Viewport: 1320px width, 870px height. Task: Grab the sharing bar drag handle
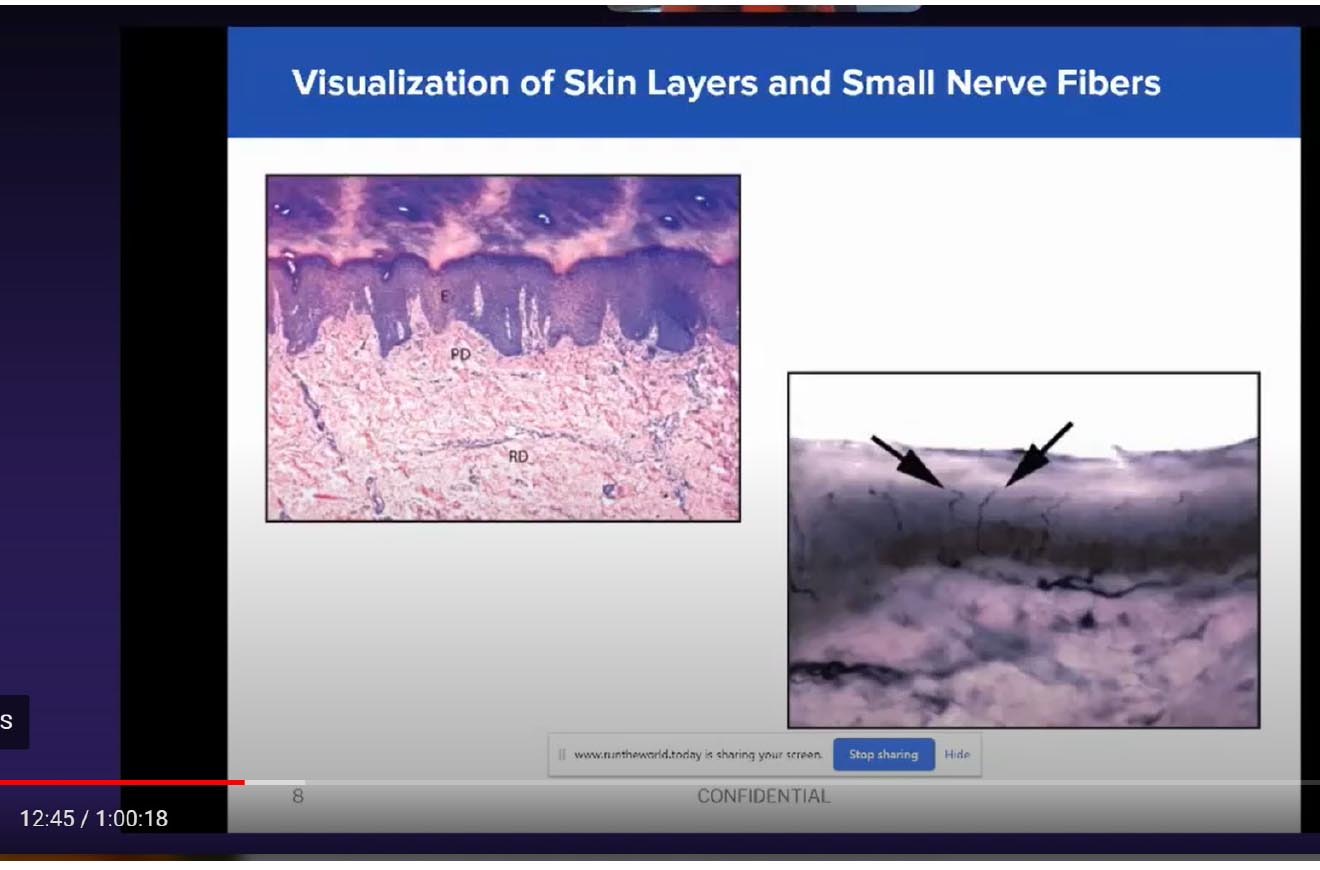pos(562,755)
